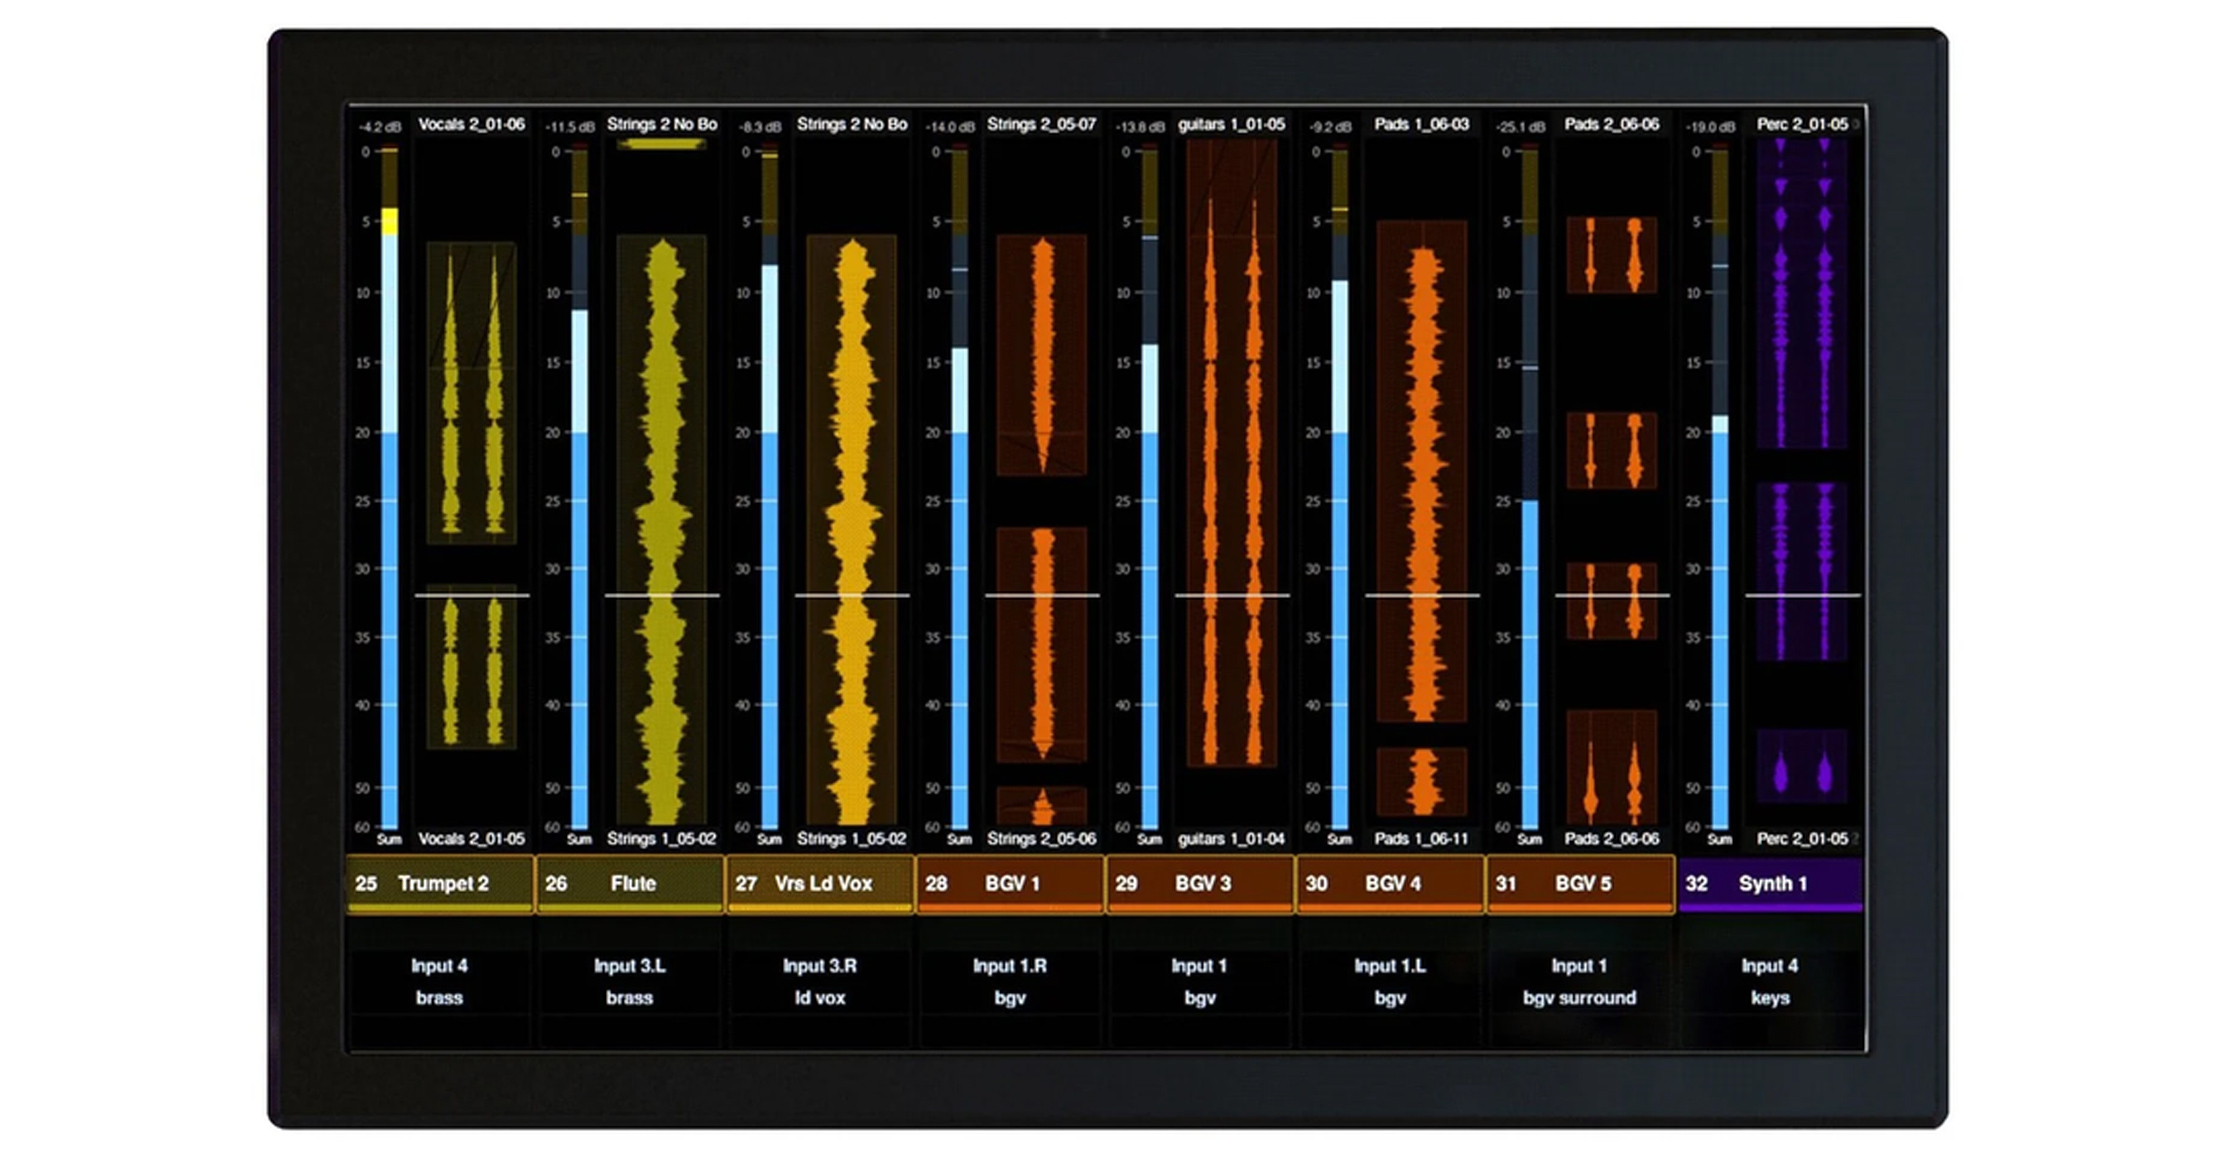Click the playhead line on BGV 4 waveform
The height and width of the screenshot is (1156, 2240).
click(1422, 595)
